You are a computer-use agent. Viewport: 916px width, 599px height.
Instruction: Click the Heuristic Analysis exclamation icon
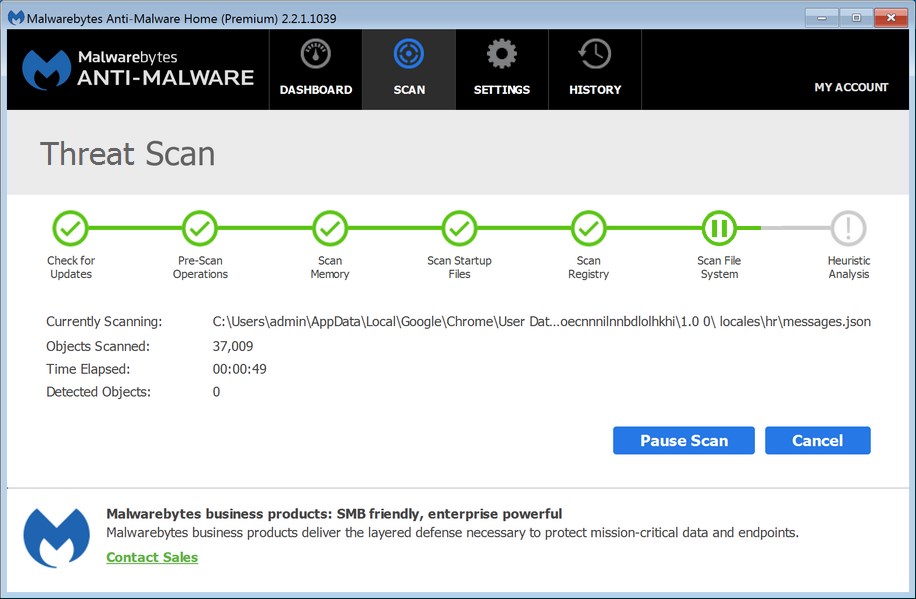coord(848,228)
